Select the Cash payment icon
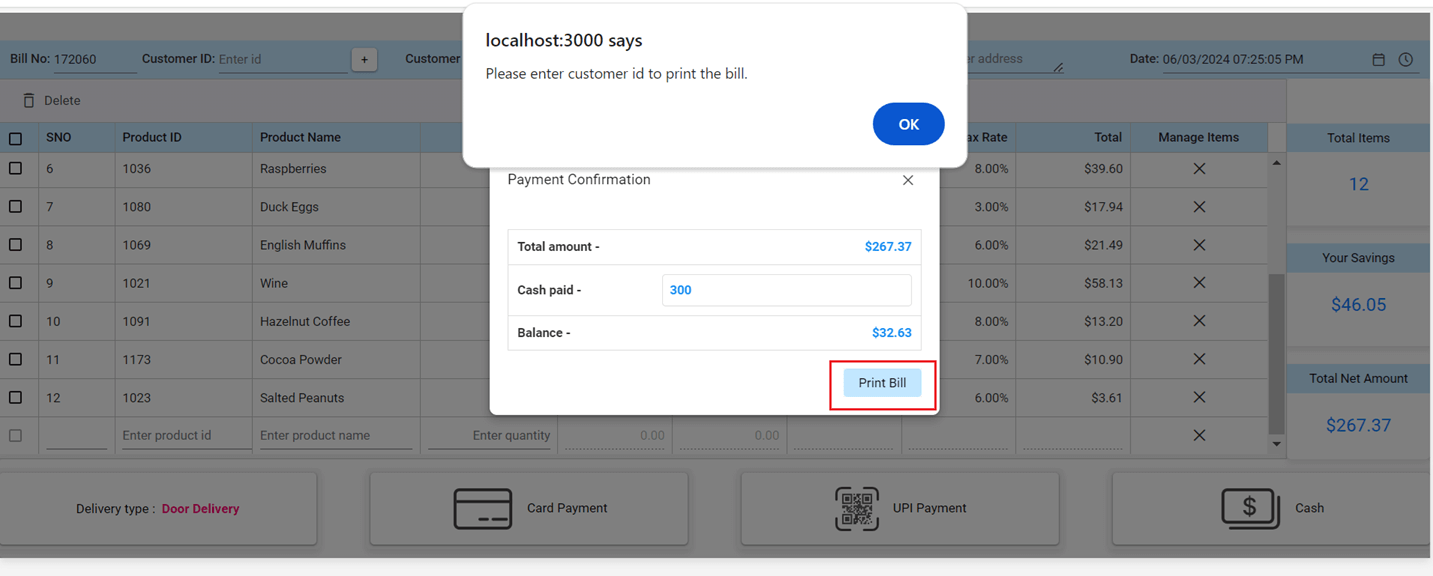1433x576 pixels. (x=1250, y=508)
